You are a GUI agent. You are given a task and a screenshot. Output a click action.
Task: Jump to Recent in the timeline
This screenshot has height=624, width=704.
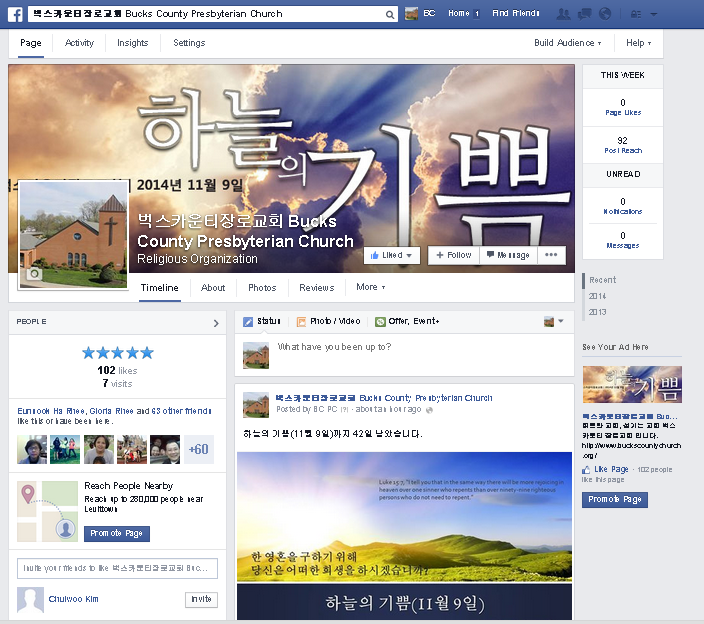(603, 280)
